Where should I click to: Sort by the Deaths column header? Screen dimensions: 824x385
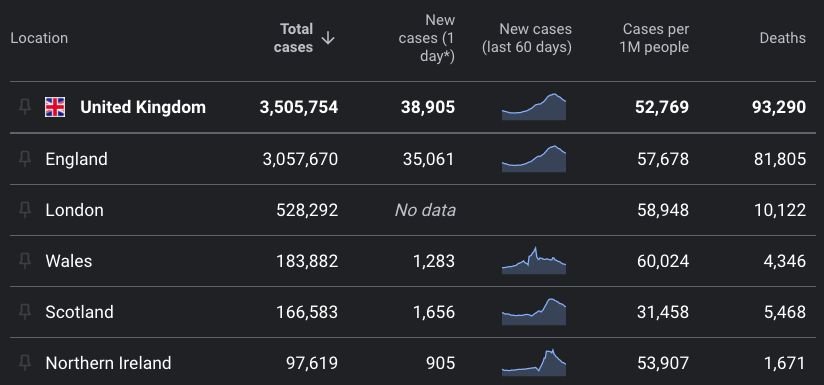782,38
